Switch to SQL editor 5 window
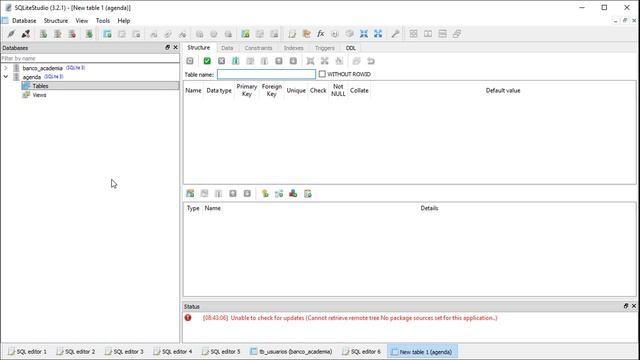 tap(222, 351)
